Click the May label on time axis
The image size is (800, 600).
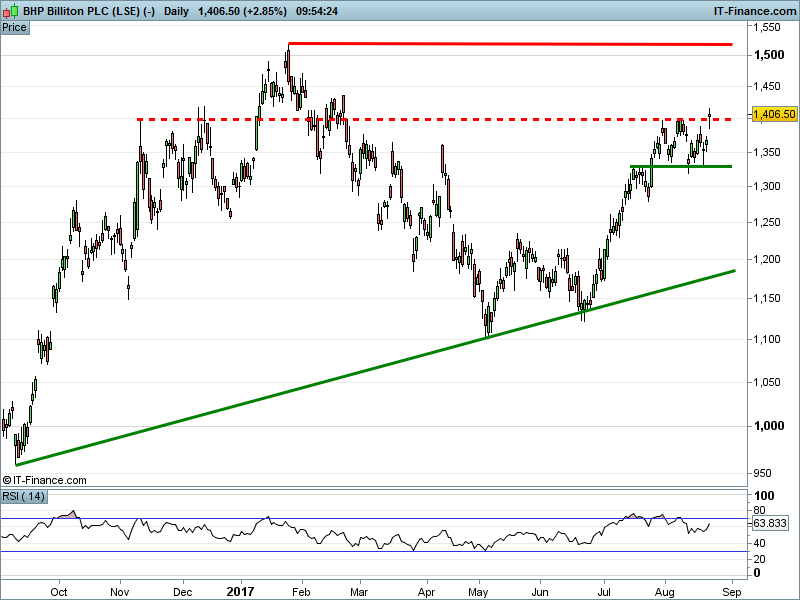point(478,592)
